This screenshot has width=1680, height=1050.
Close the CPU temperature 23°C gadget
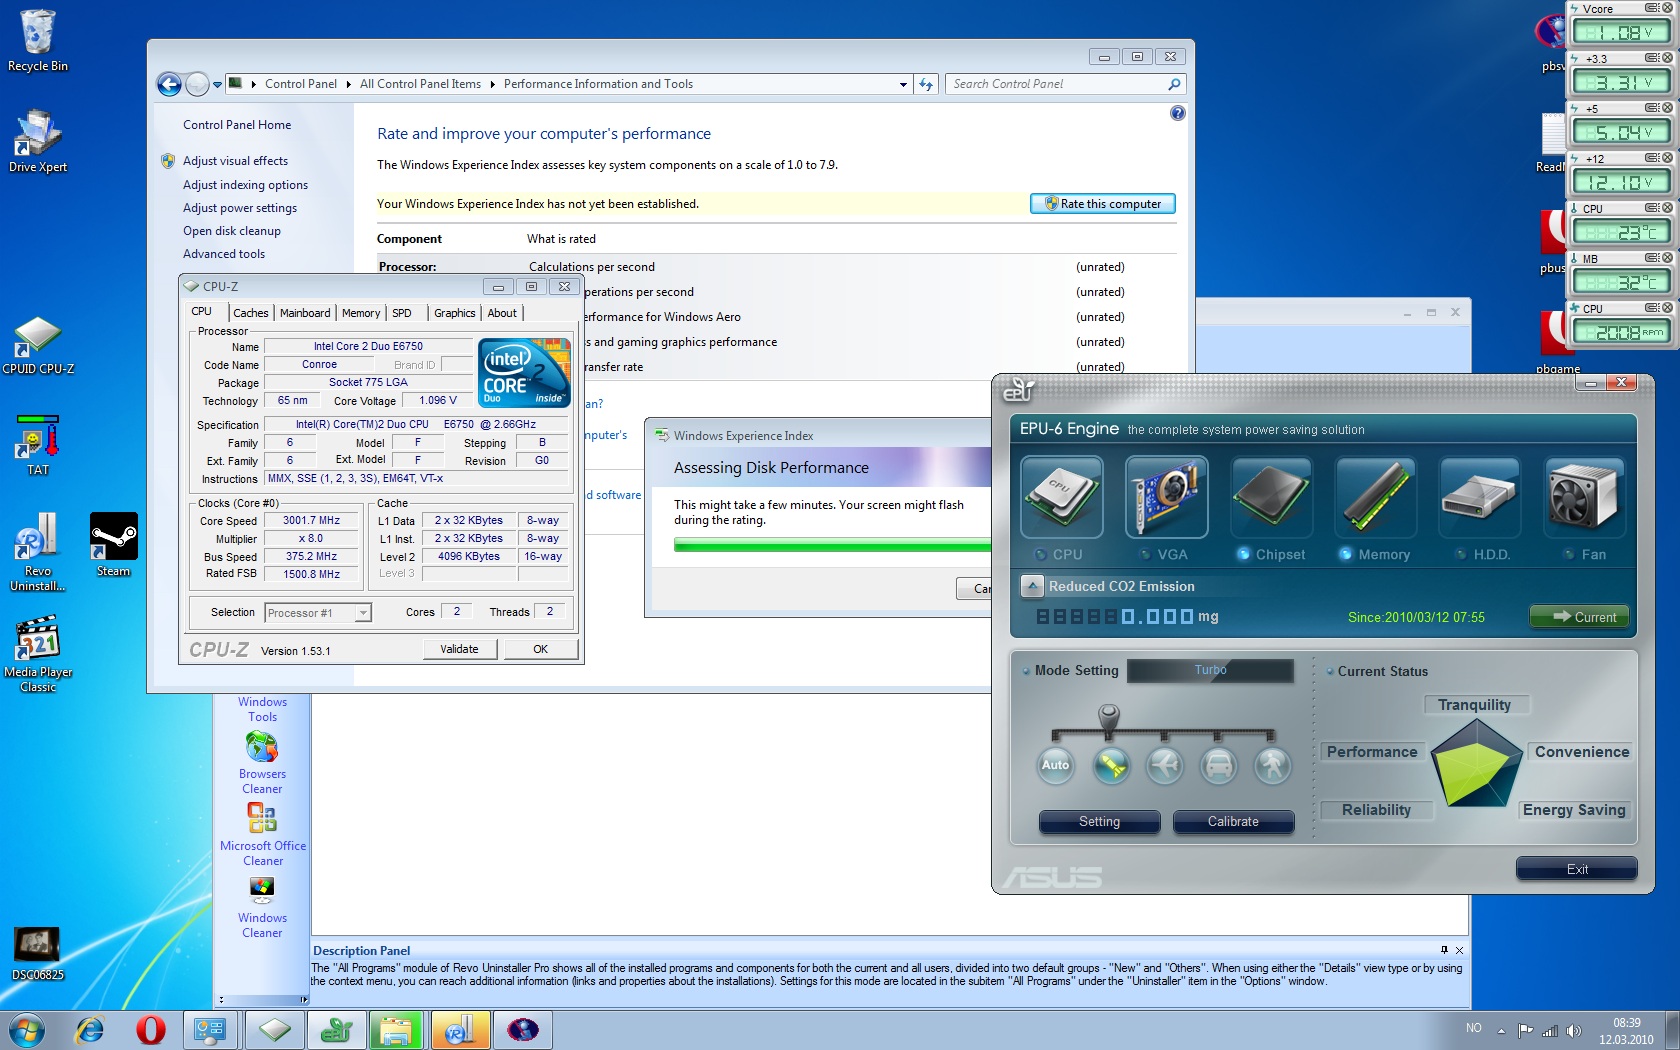[1667, 208]
